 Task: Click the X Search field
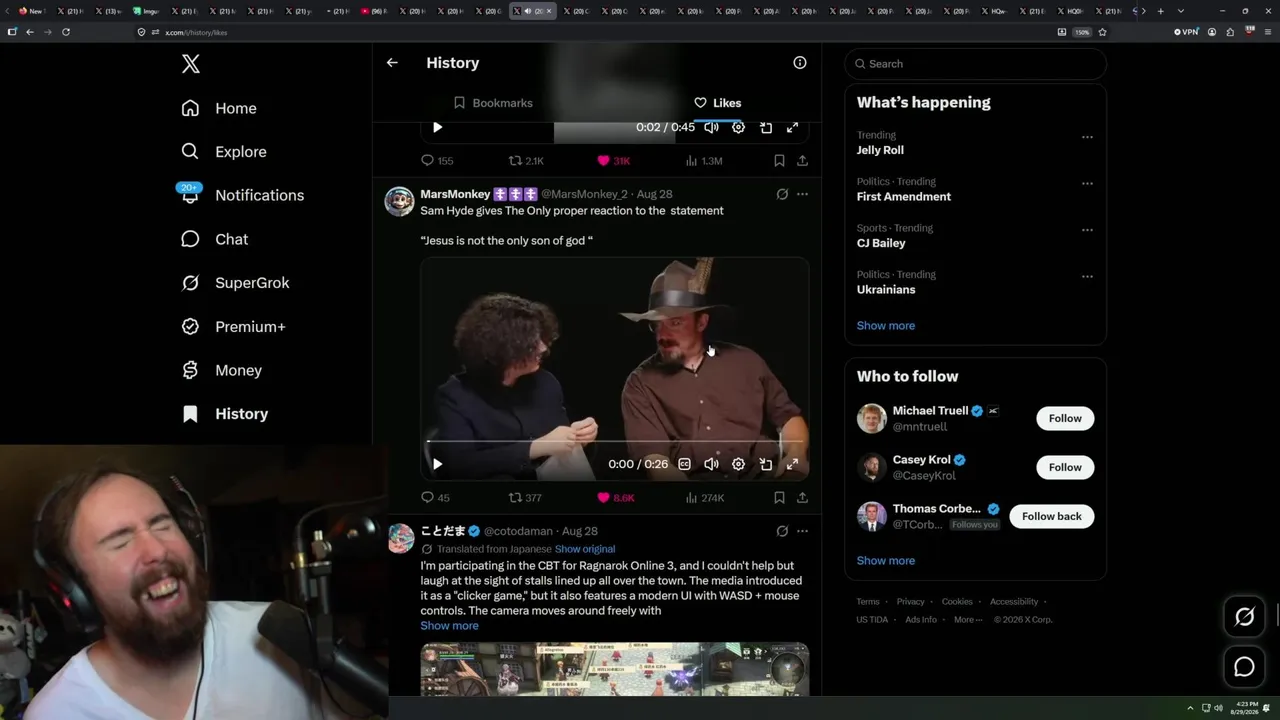(x=976, y=64)
